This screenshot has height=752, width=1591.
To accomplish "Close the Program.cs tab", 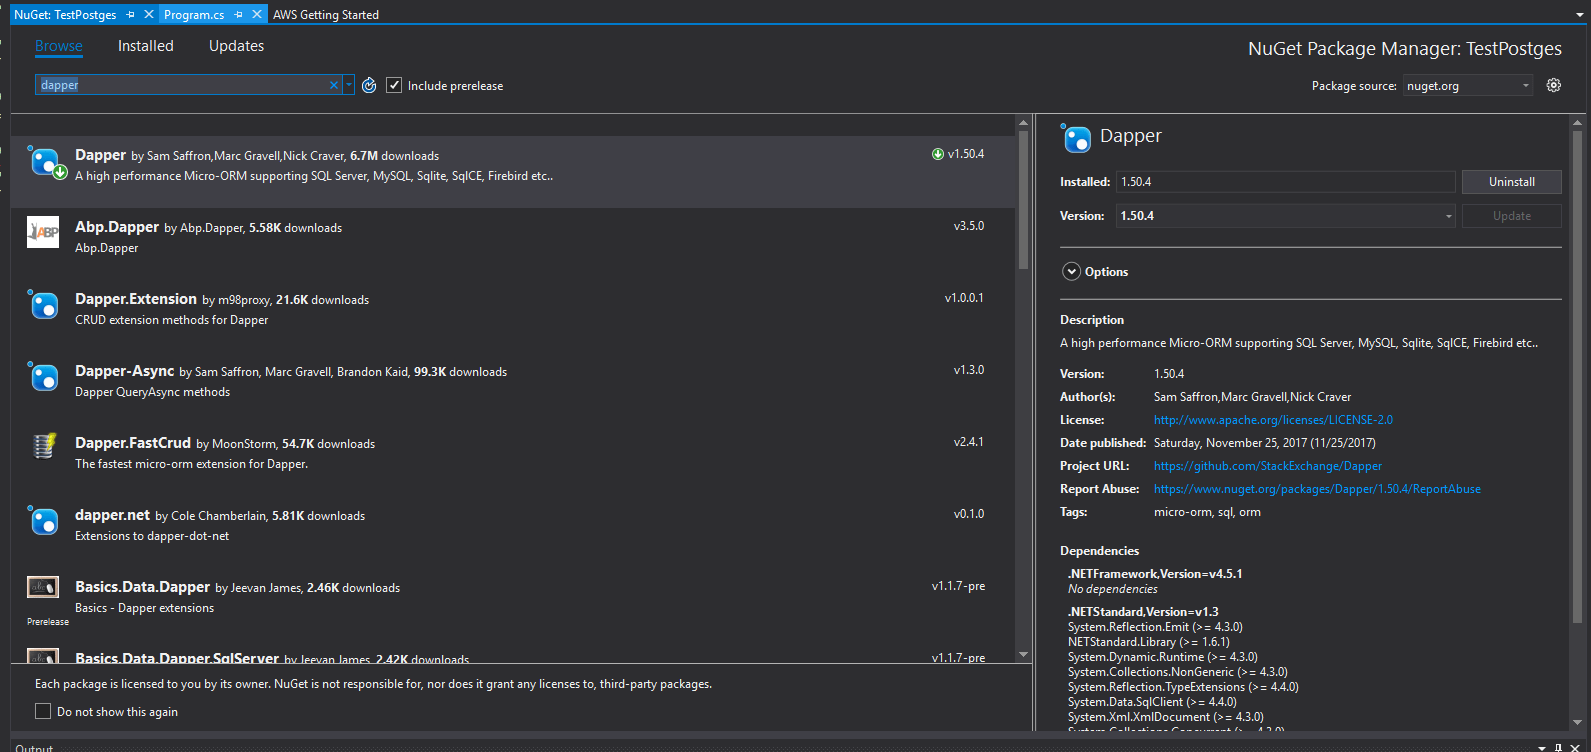I will [257, 14].
